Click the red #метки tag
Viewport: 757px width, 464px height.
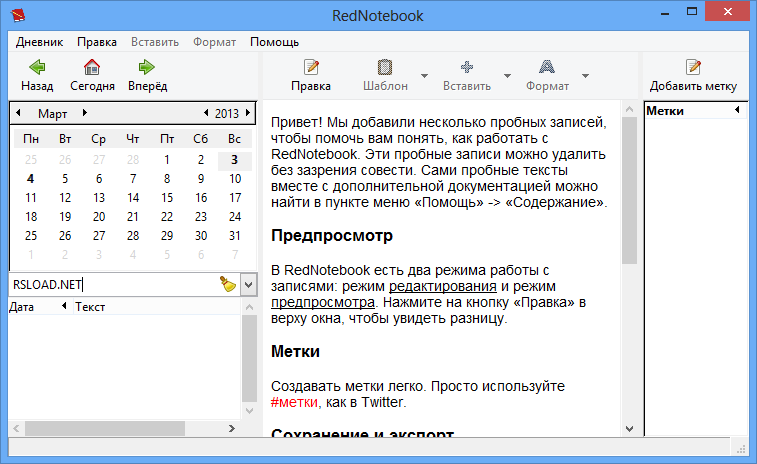point(294,402)
